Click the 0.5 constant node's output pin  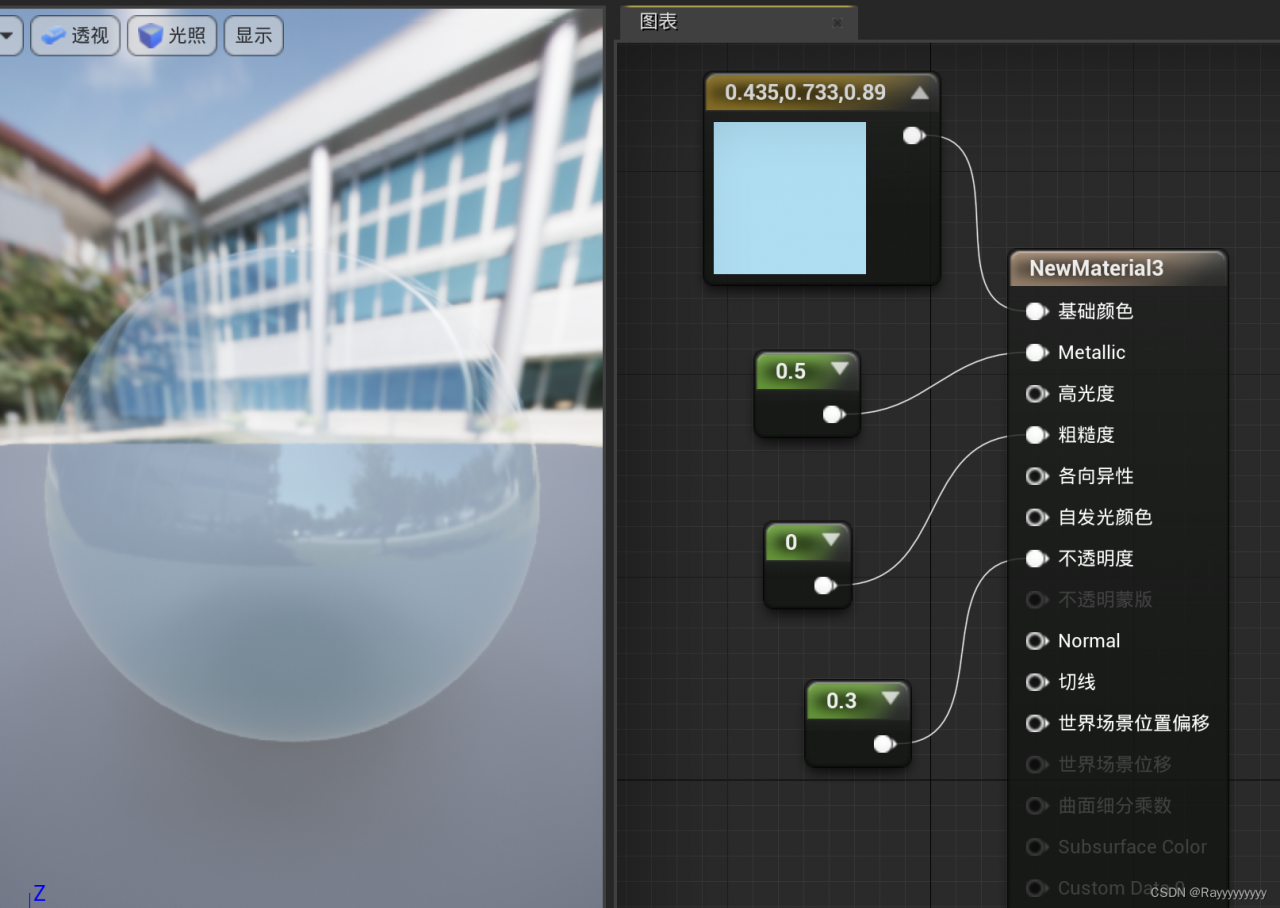[833, 414]
